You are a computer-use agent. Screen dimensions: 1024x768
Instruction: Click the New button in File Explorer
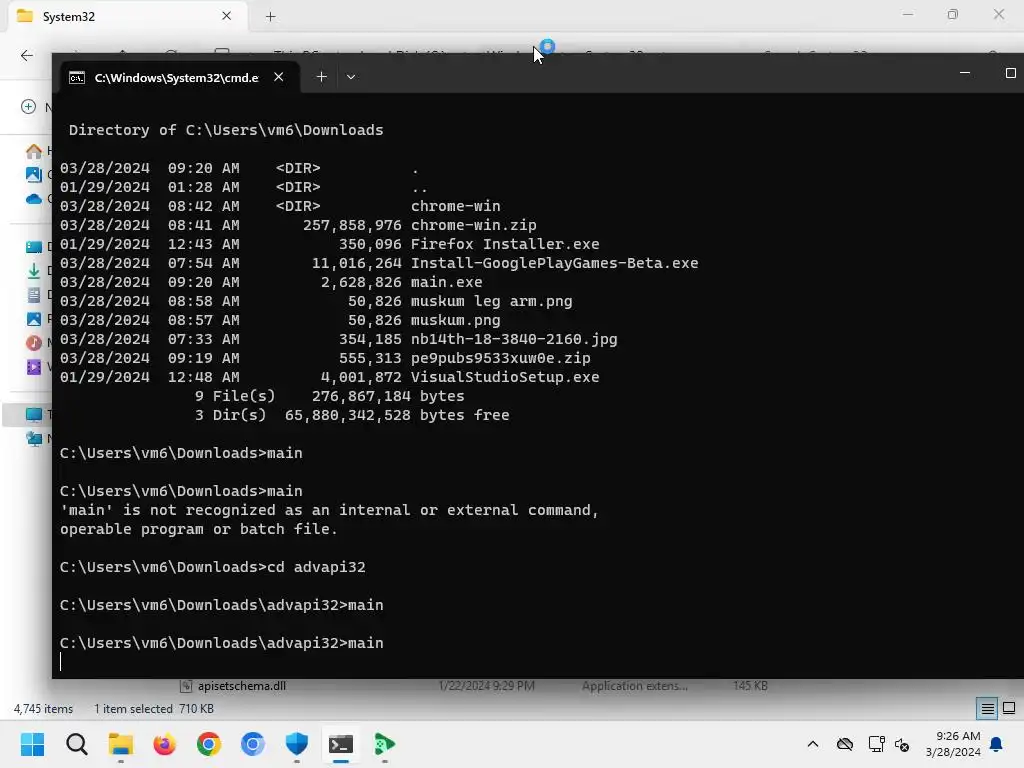pos(37,106)
